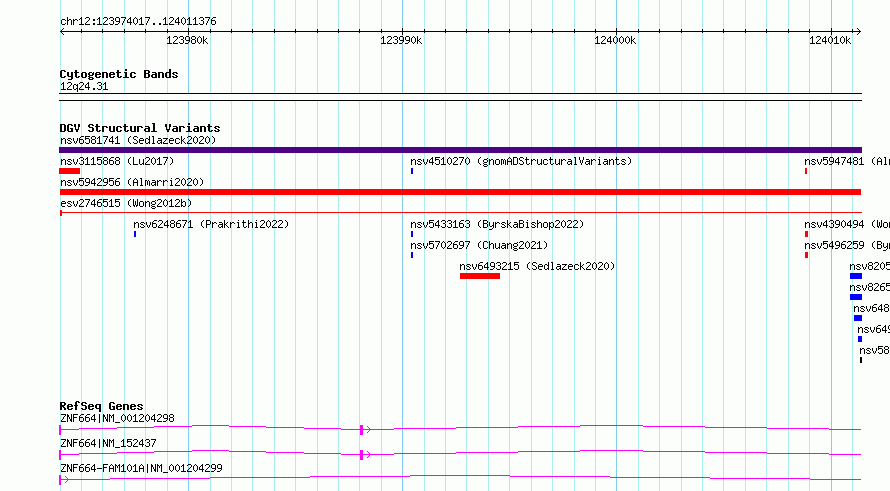Open the RefSeq Genes track heading
Screen dimensions: 890x491
click(x=101, y=406)
